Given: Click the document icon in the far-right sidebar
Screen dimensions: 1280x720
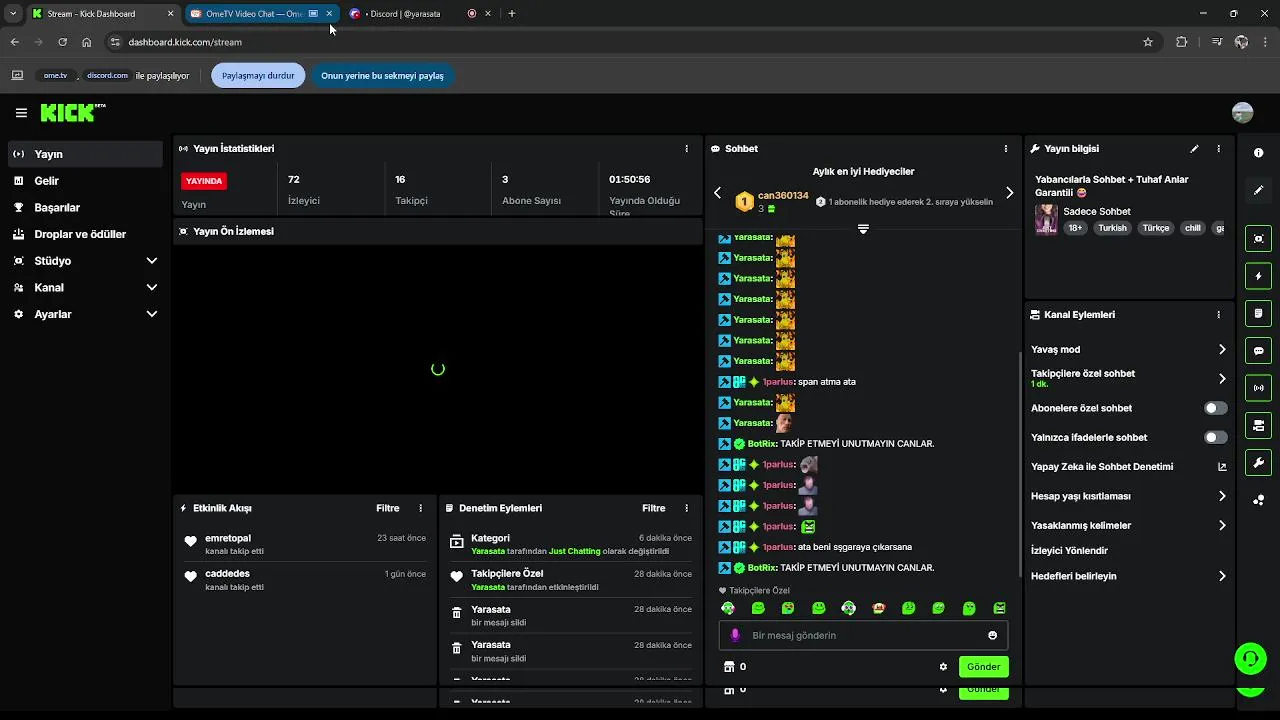Looking at the screenshot, I should pyautogui.click(x=1258, y=313).
